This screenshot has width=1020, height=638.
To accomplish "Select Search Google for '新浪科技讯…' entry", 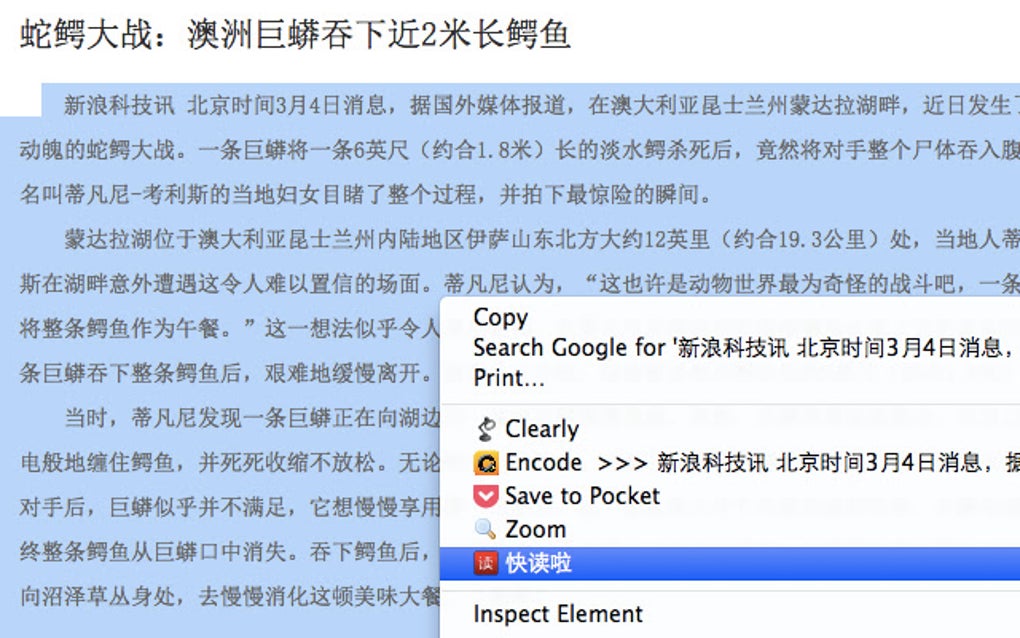I will click(x=738, y=348).
